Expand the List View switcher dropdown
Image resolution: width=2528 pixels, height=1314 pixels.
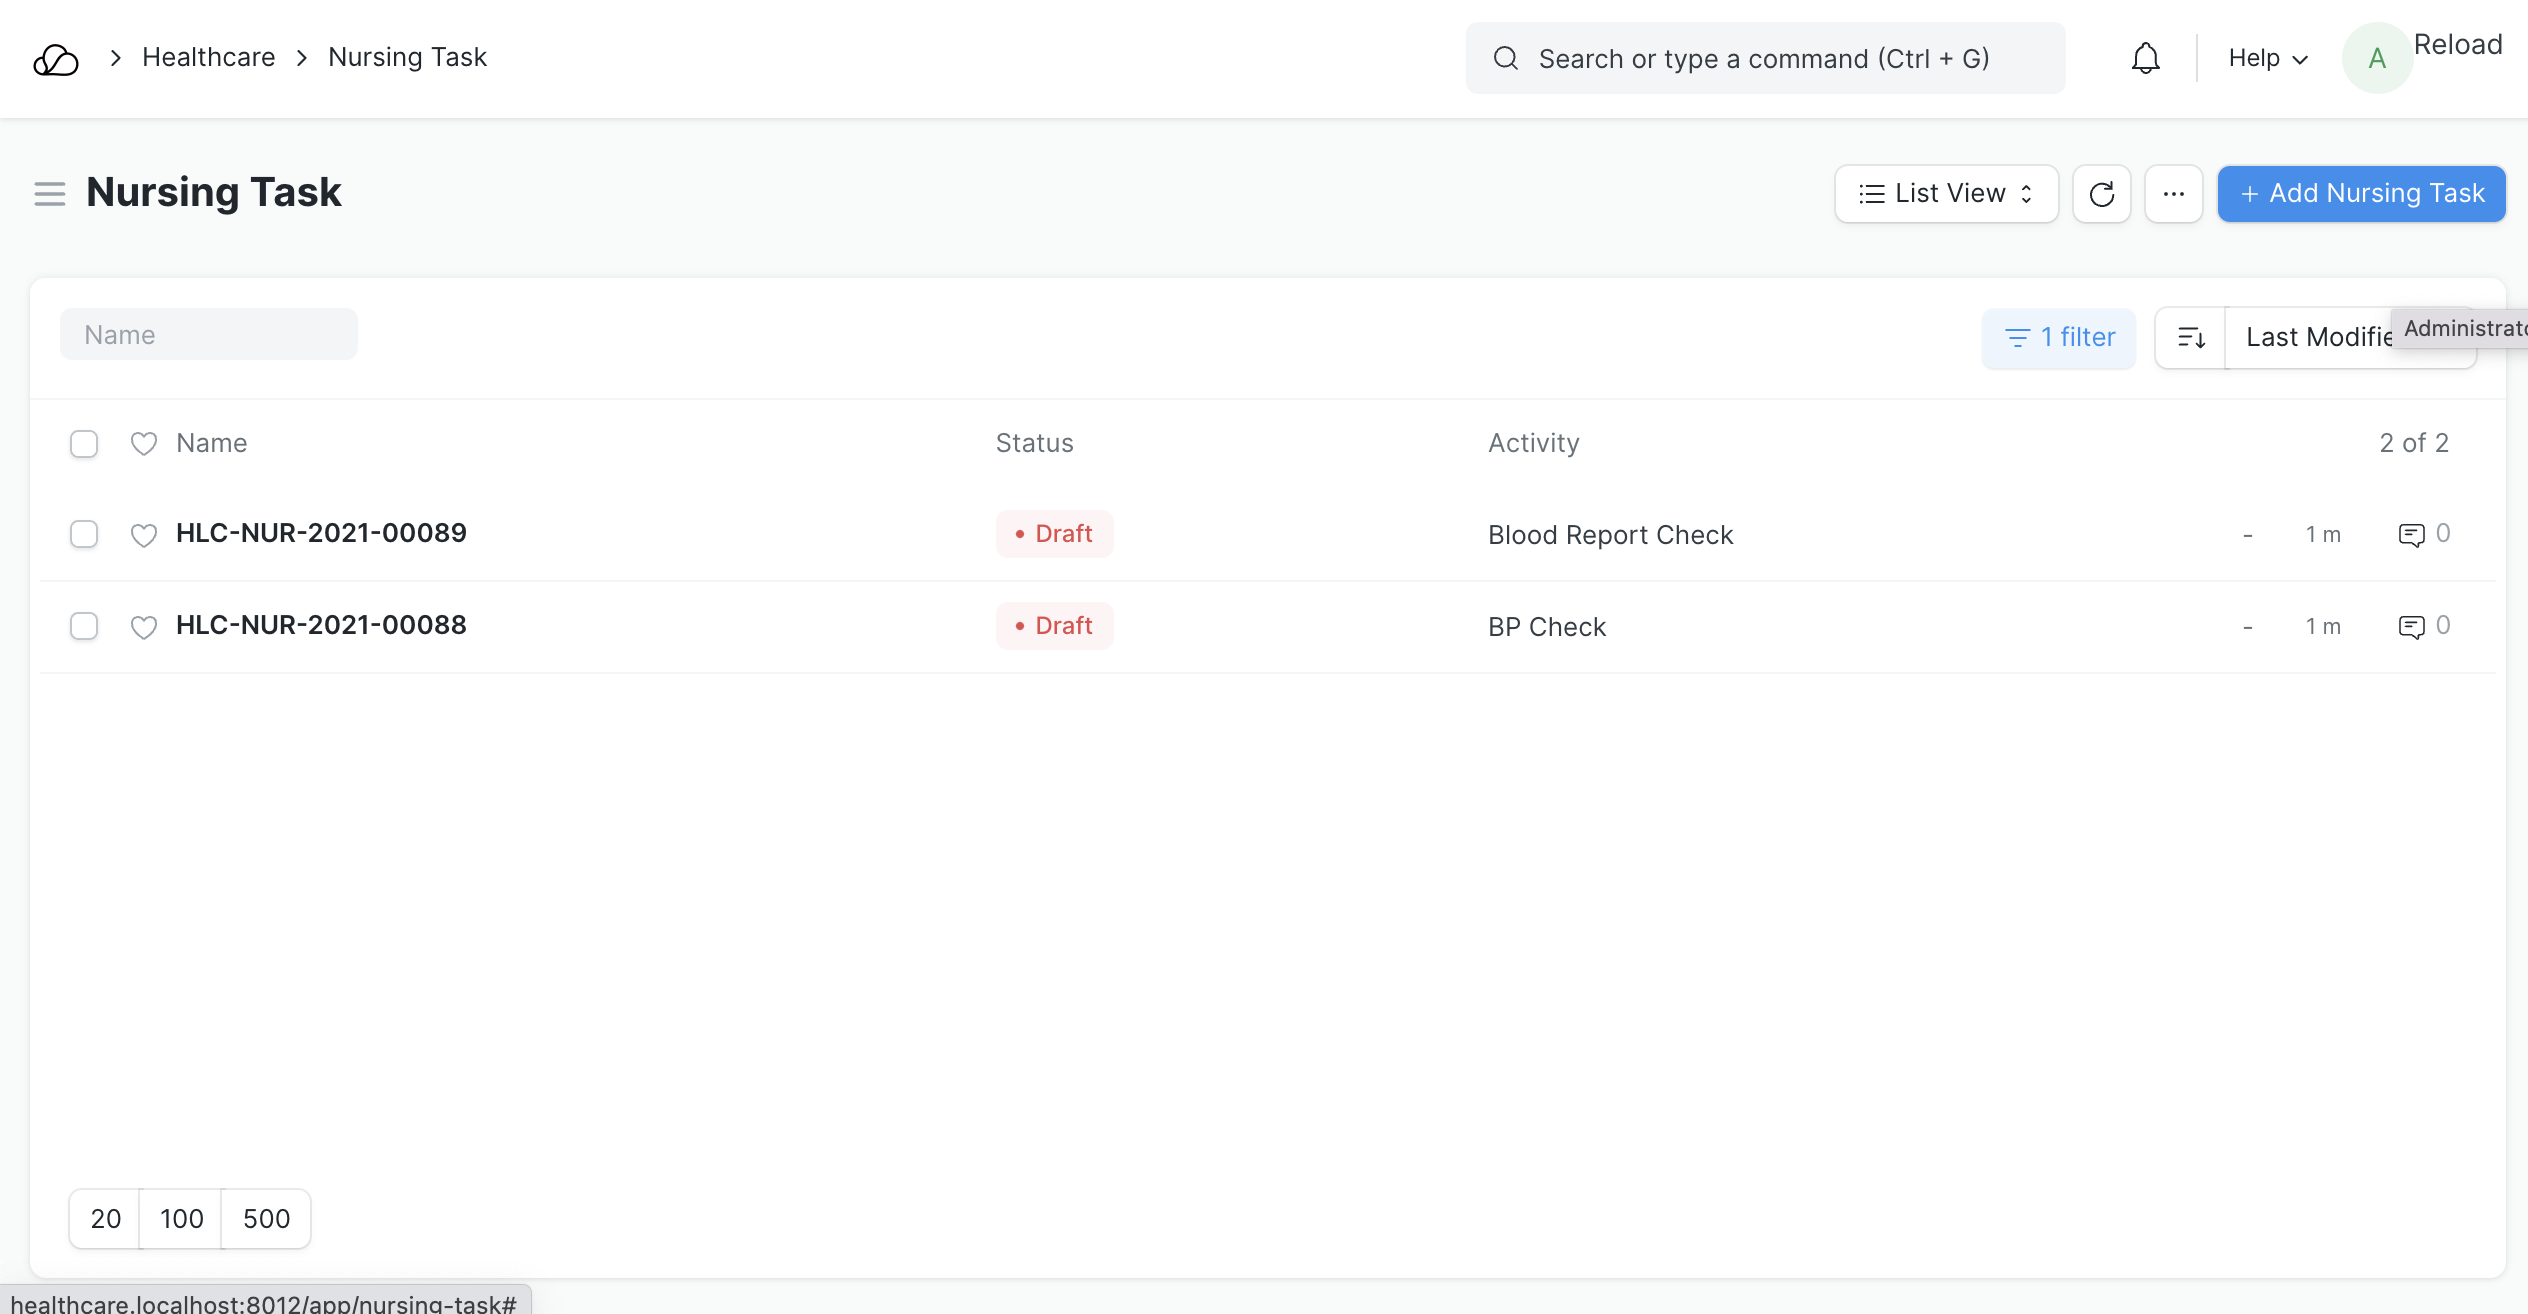pos(1946,193)
